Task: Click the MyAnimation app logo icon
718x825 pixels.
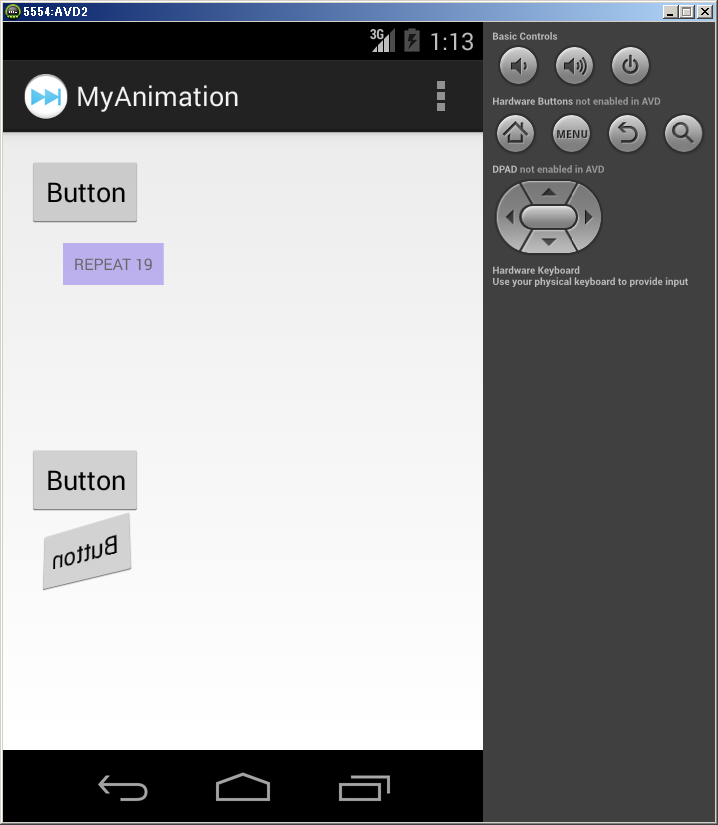Action: tap(46, 96)
